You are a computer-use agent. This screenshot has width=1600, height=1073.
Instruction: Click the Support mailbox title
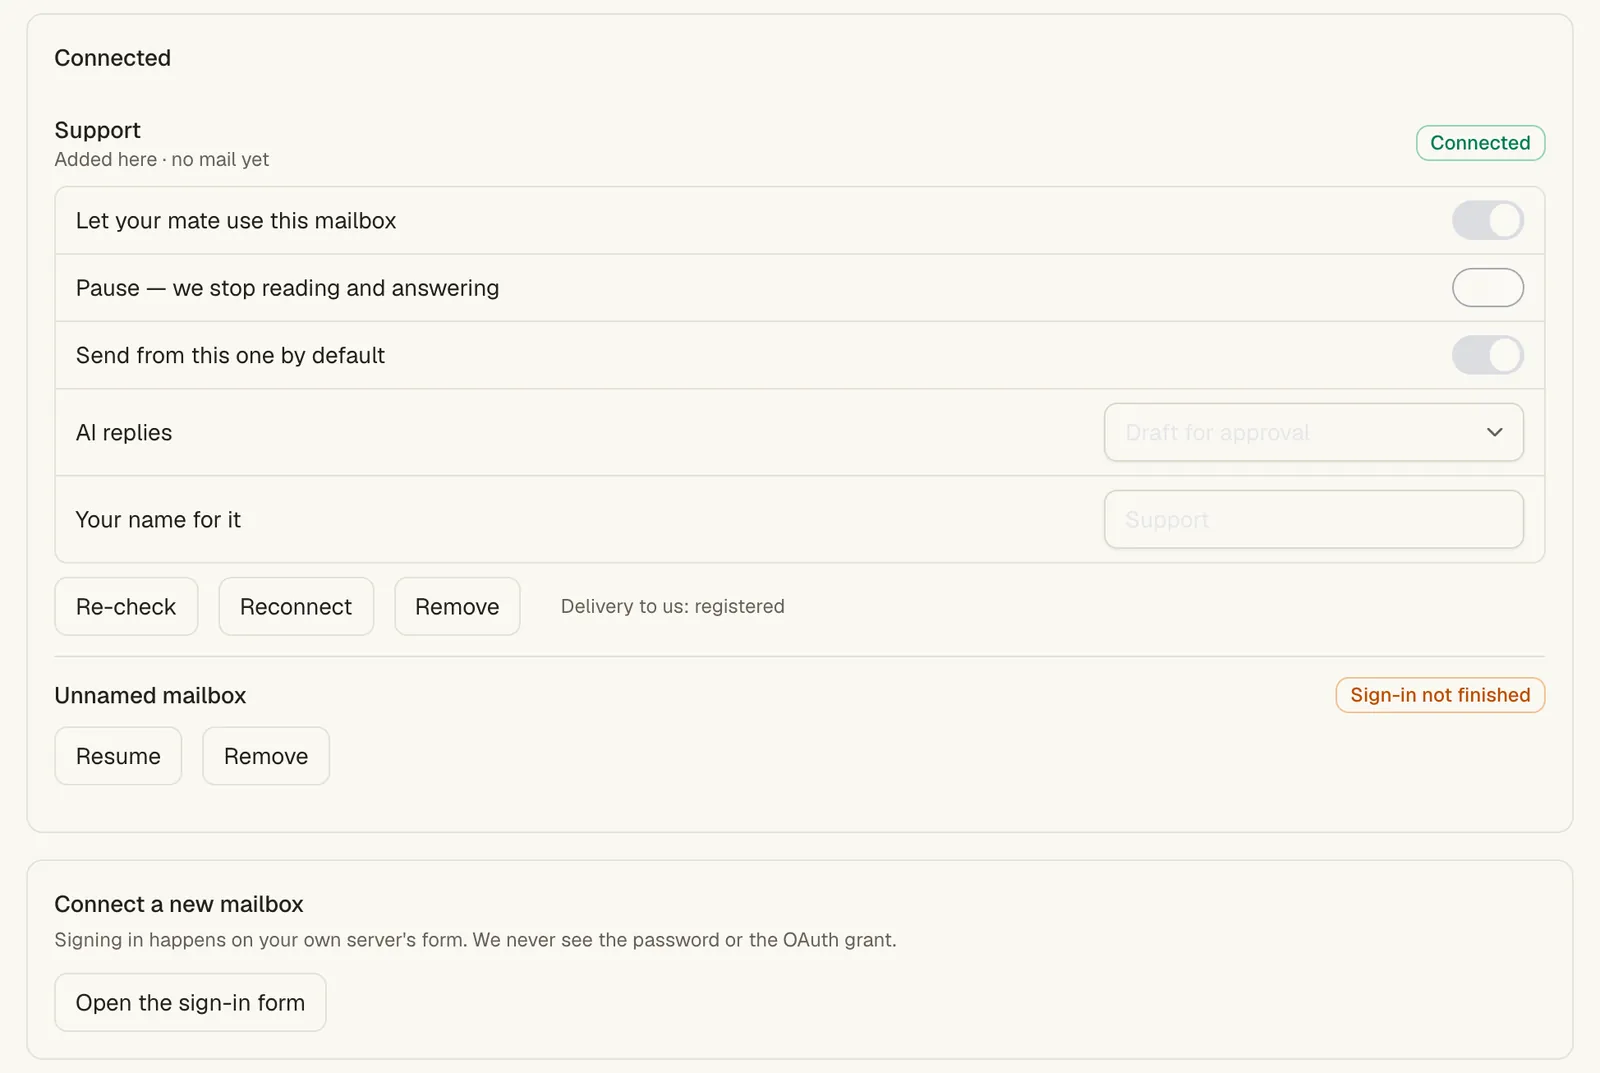point(98,130)
